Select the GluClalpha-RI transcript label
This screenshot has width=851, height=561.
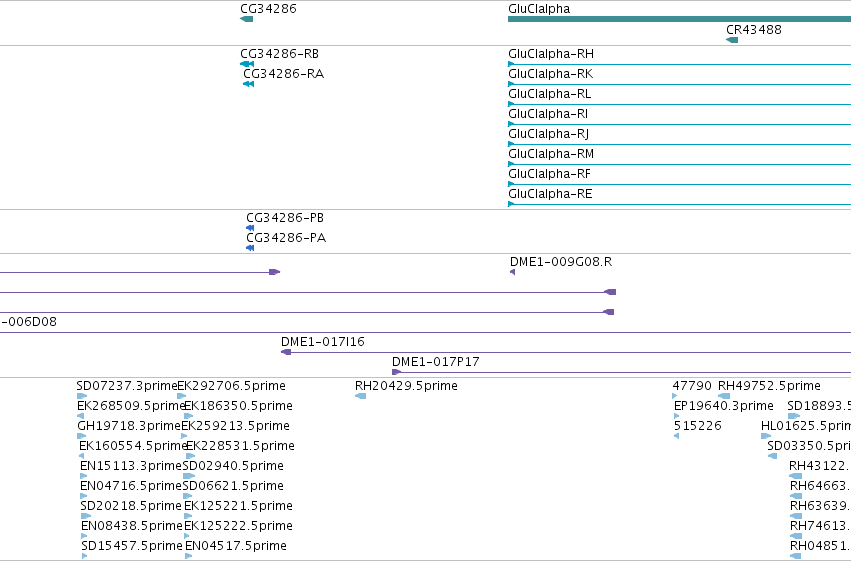548,114
